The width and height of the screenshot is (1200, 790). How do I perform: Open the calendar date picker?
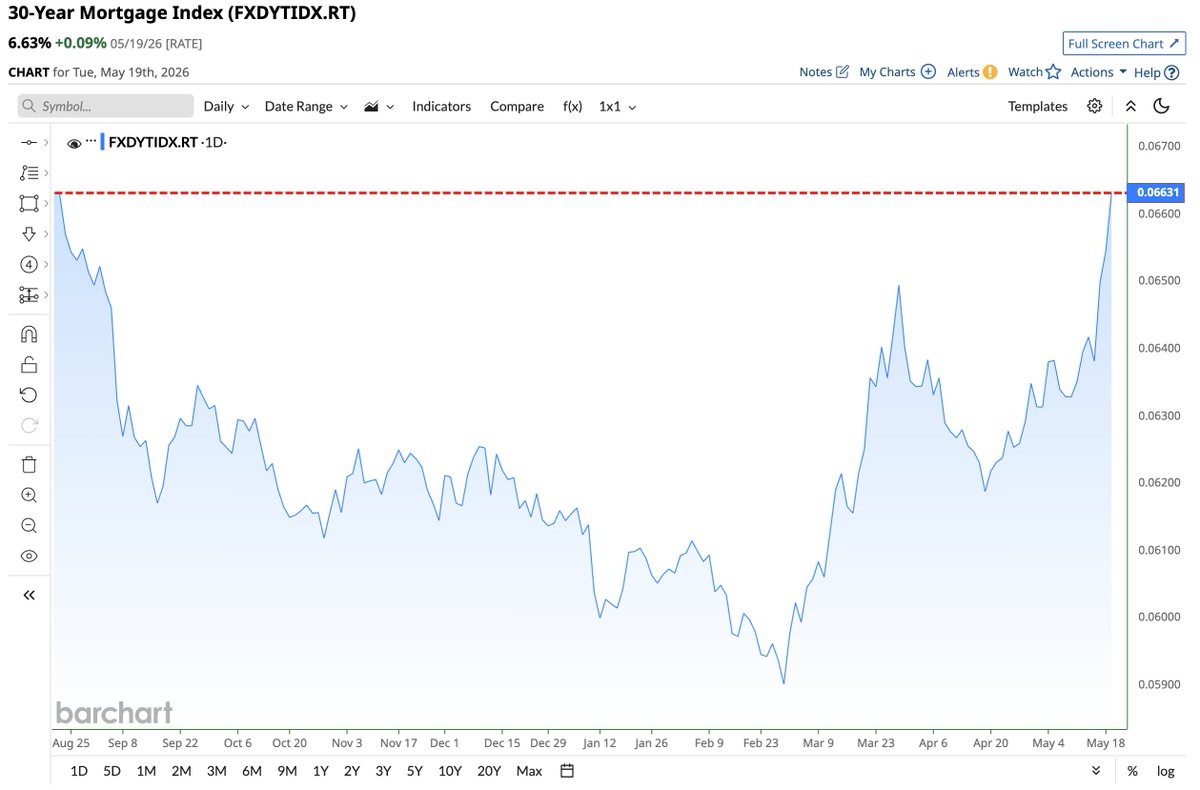[x=567, y=771]
